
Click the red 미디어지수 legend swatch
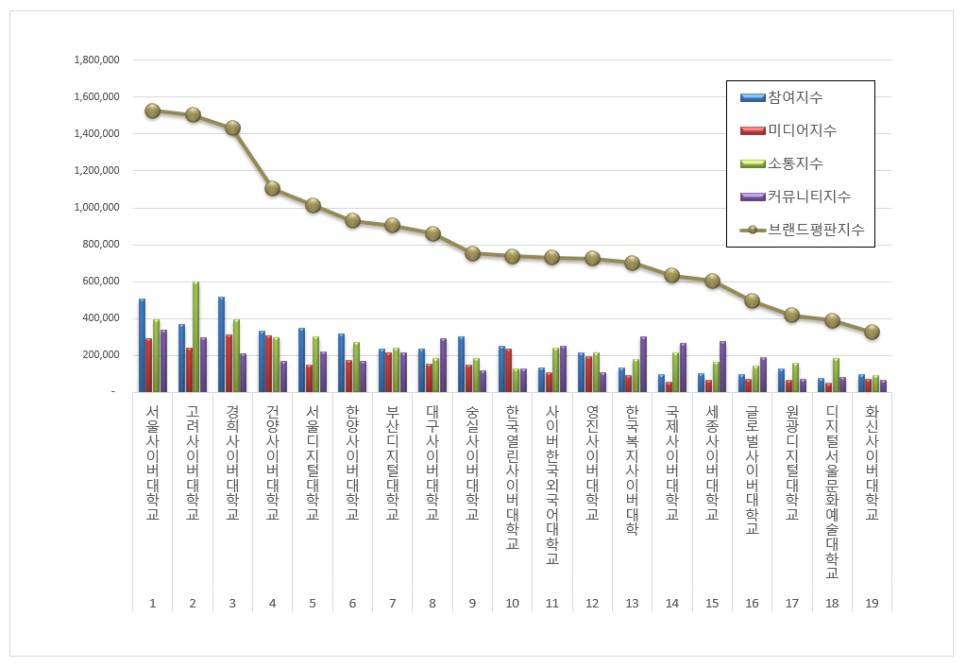pos(753,131)
